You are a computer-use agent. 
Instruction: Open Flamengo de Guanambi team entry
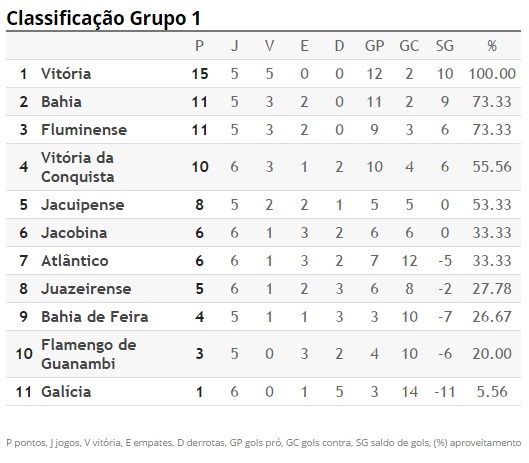click(89, 354)
